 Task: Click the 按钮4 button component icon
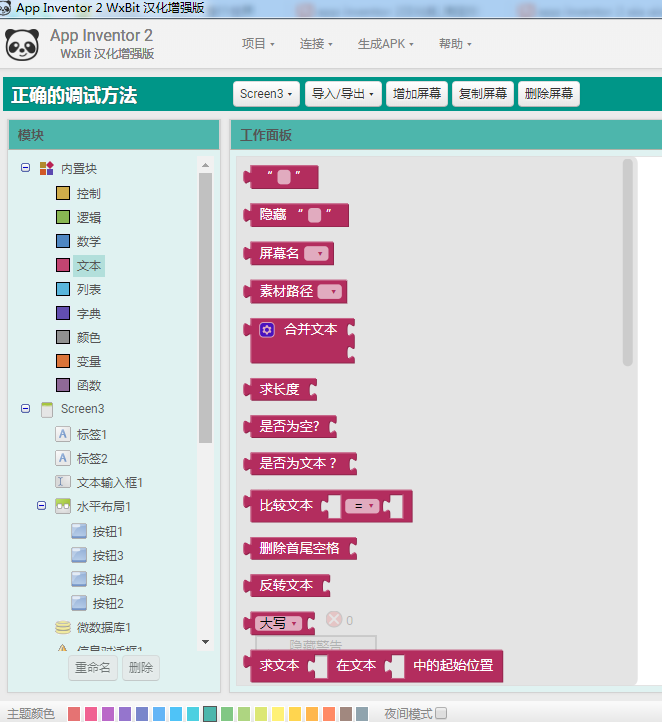[x=79, y=578]
